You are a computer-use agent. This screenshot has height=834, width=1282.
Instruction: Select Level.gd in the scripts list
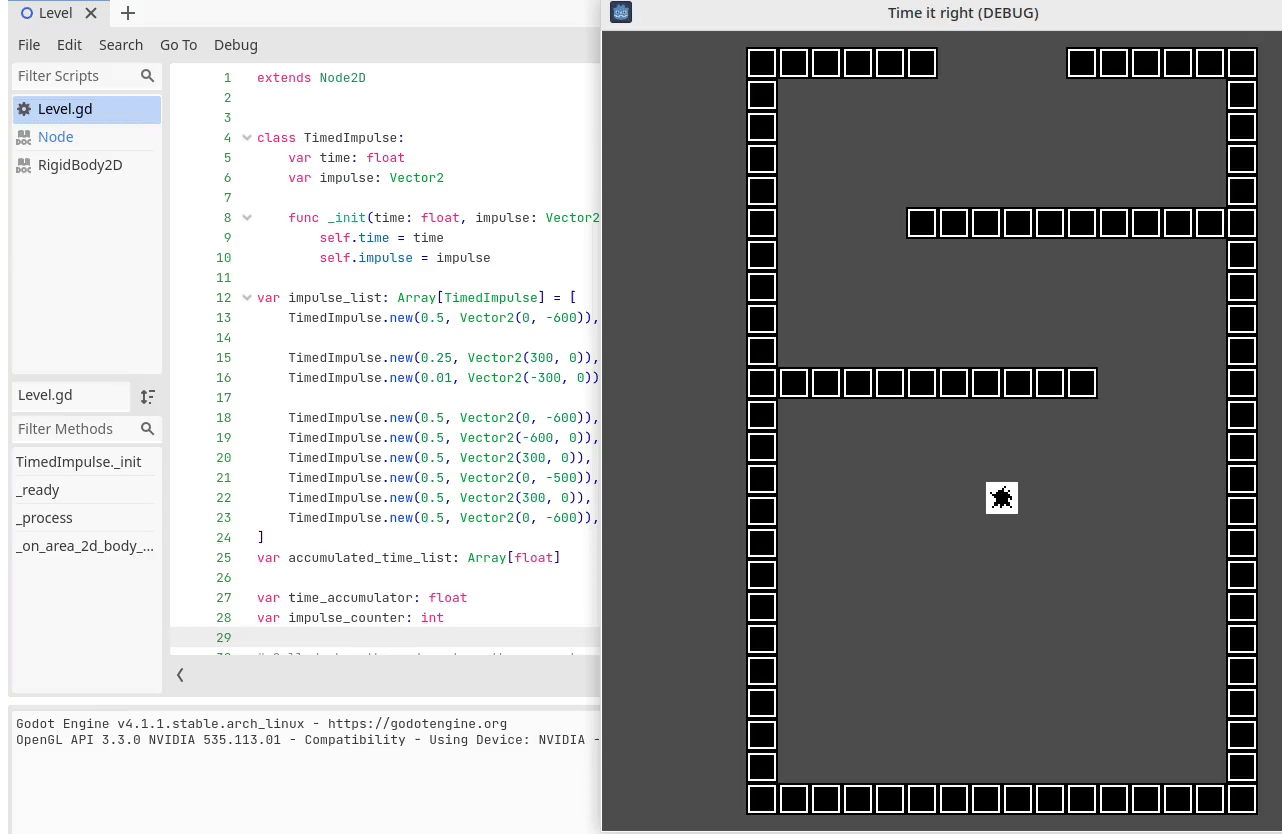coord(87,109)
